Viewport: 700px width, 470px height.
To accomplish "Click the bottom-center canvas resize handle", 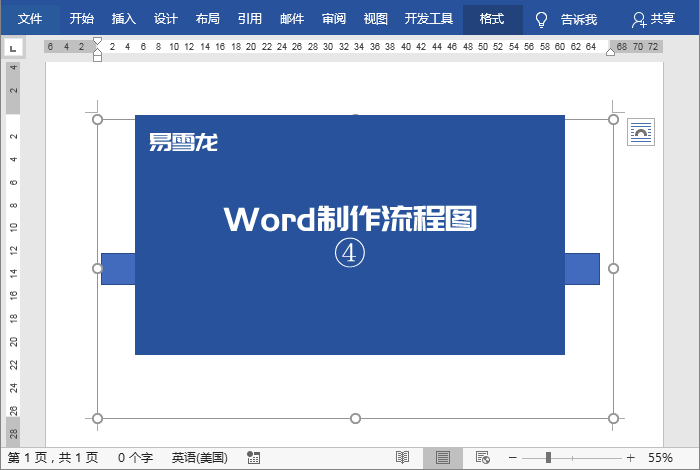I will click(x=355, y=418).
